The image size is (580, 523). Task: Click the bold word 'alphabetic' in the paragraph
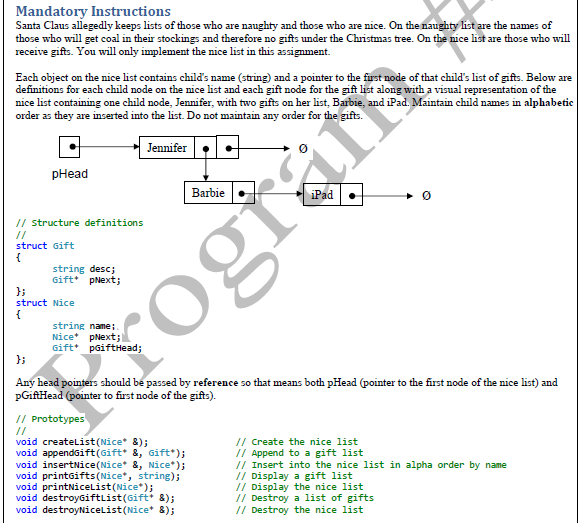coord(548,102)
